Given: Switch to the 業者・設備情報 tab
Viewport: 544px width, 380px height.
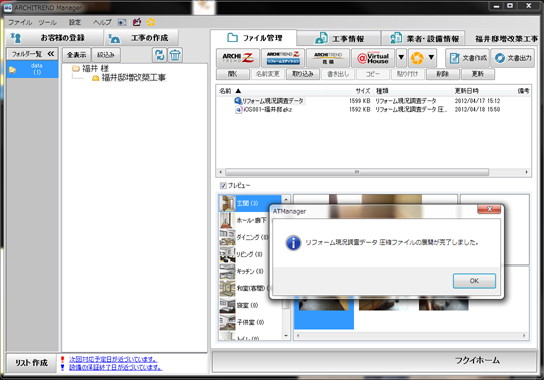Looking at the screenshot, I should coord(424,39).
